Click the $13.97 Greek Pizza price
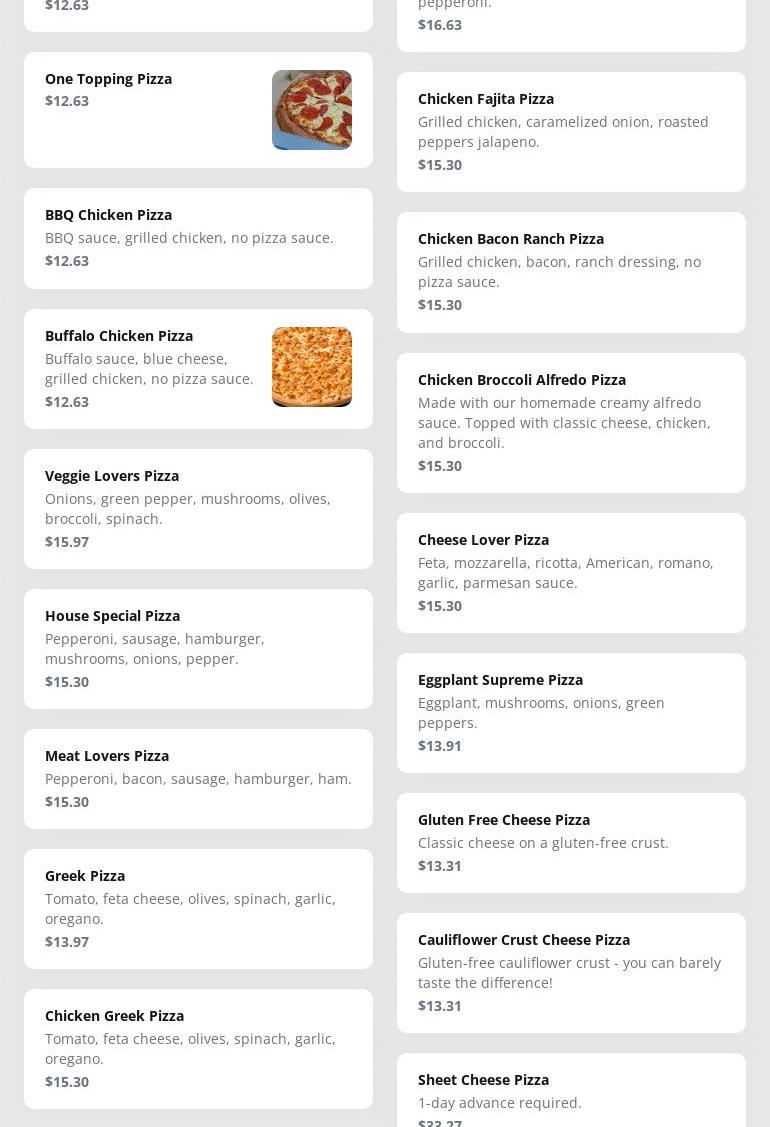The height and width of the screenshot is (1127, 770). coord(67,942)
